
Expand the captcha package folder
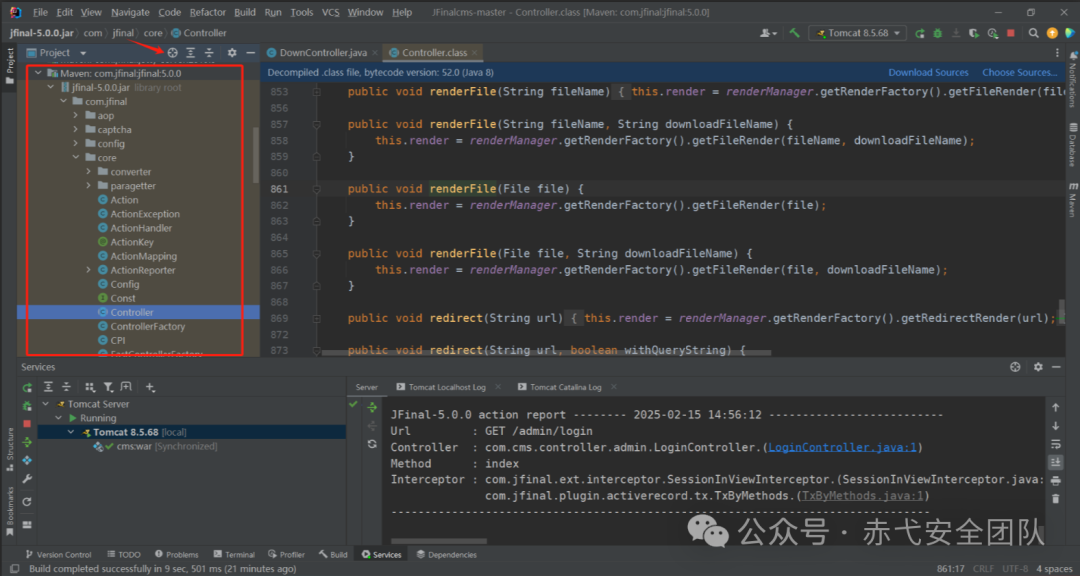[x=76, y=130]
